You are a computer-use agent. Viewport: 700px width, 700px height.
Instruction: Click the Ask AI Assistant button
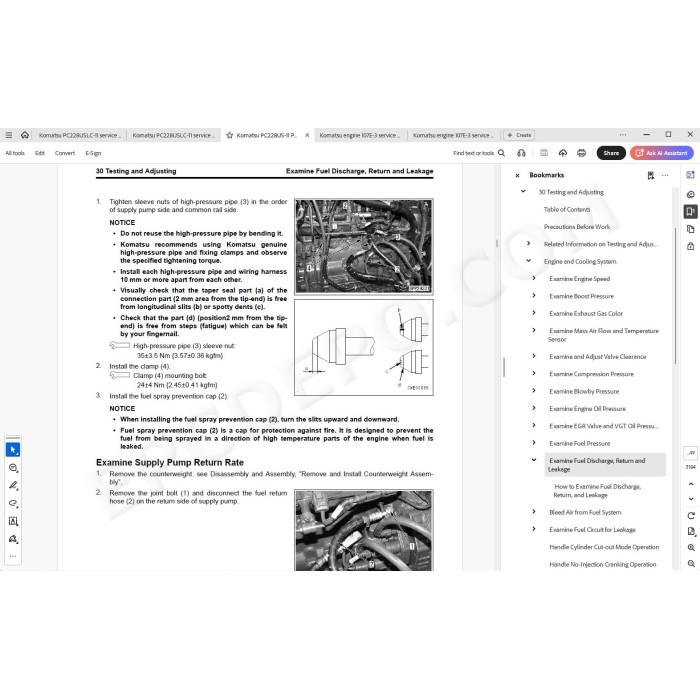click(x=662, y=153)
